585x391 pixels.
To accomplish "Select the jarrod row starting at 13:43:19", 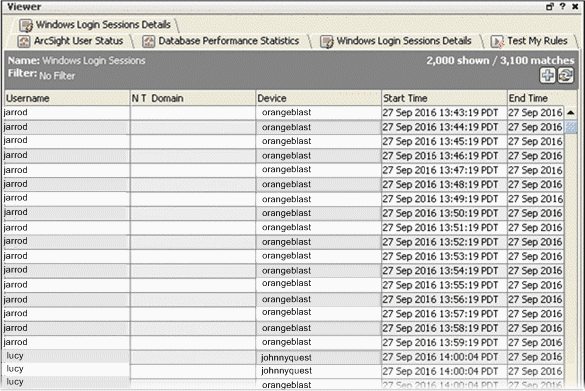I will point(284,112).
